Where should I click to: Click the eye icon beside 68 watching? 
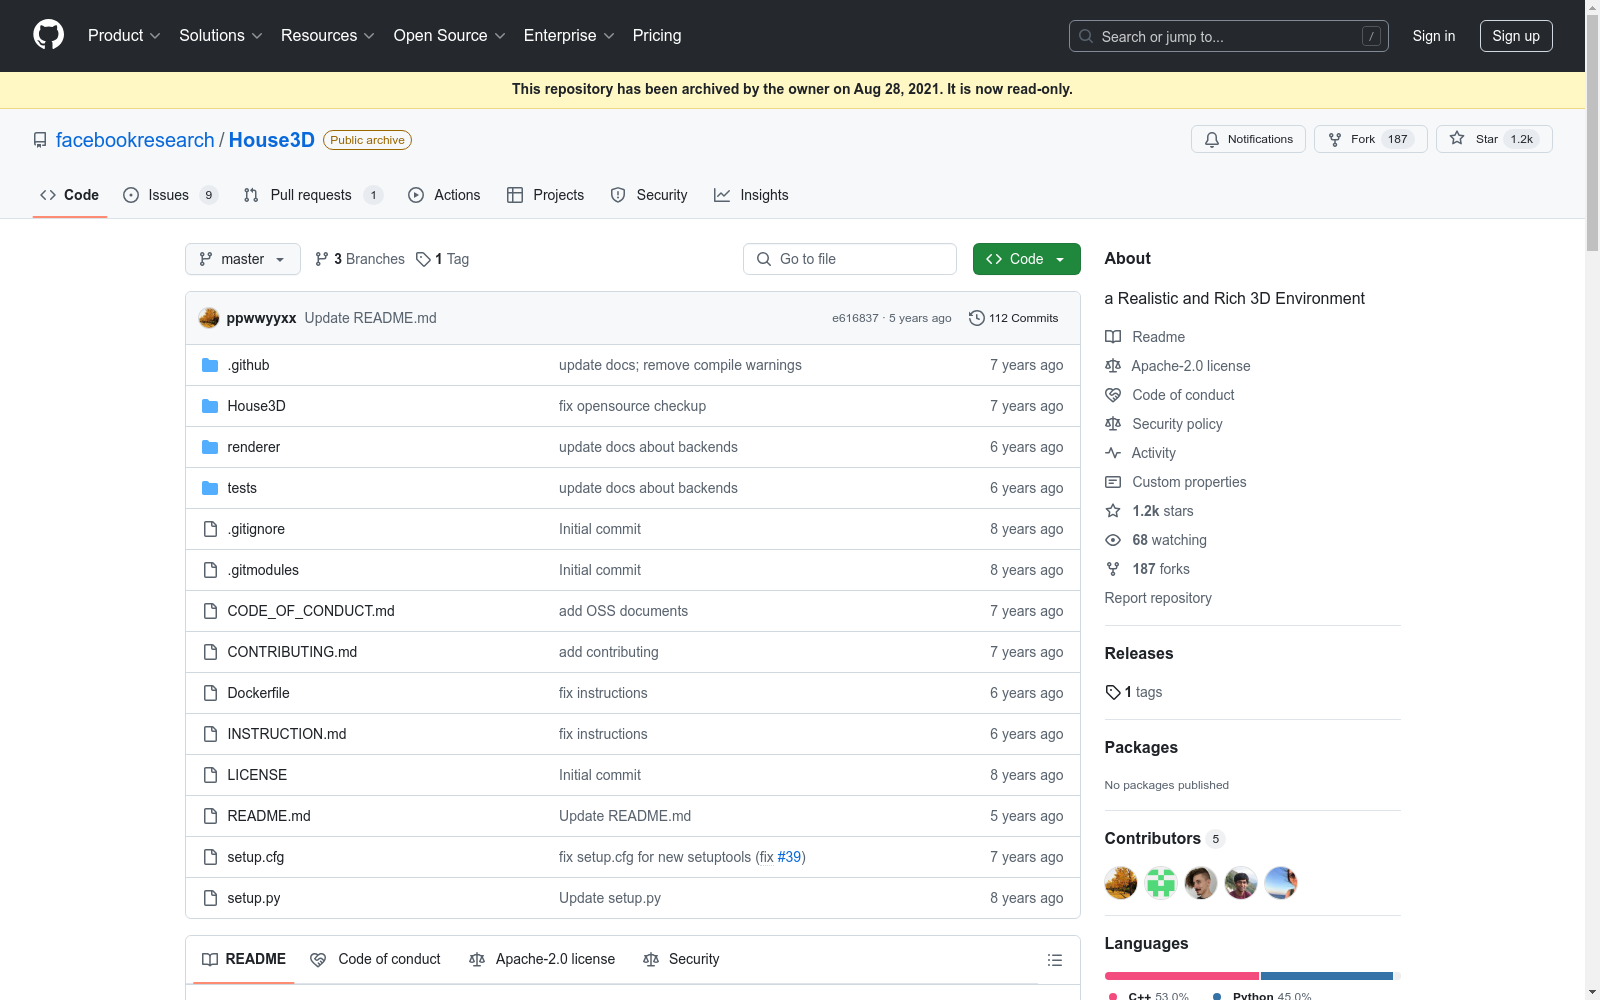(x=1113, y=540)
